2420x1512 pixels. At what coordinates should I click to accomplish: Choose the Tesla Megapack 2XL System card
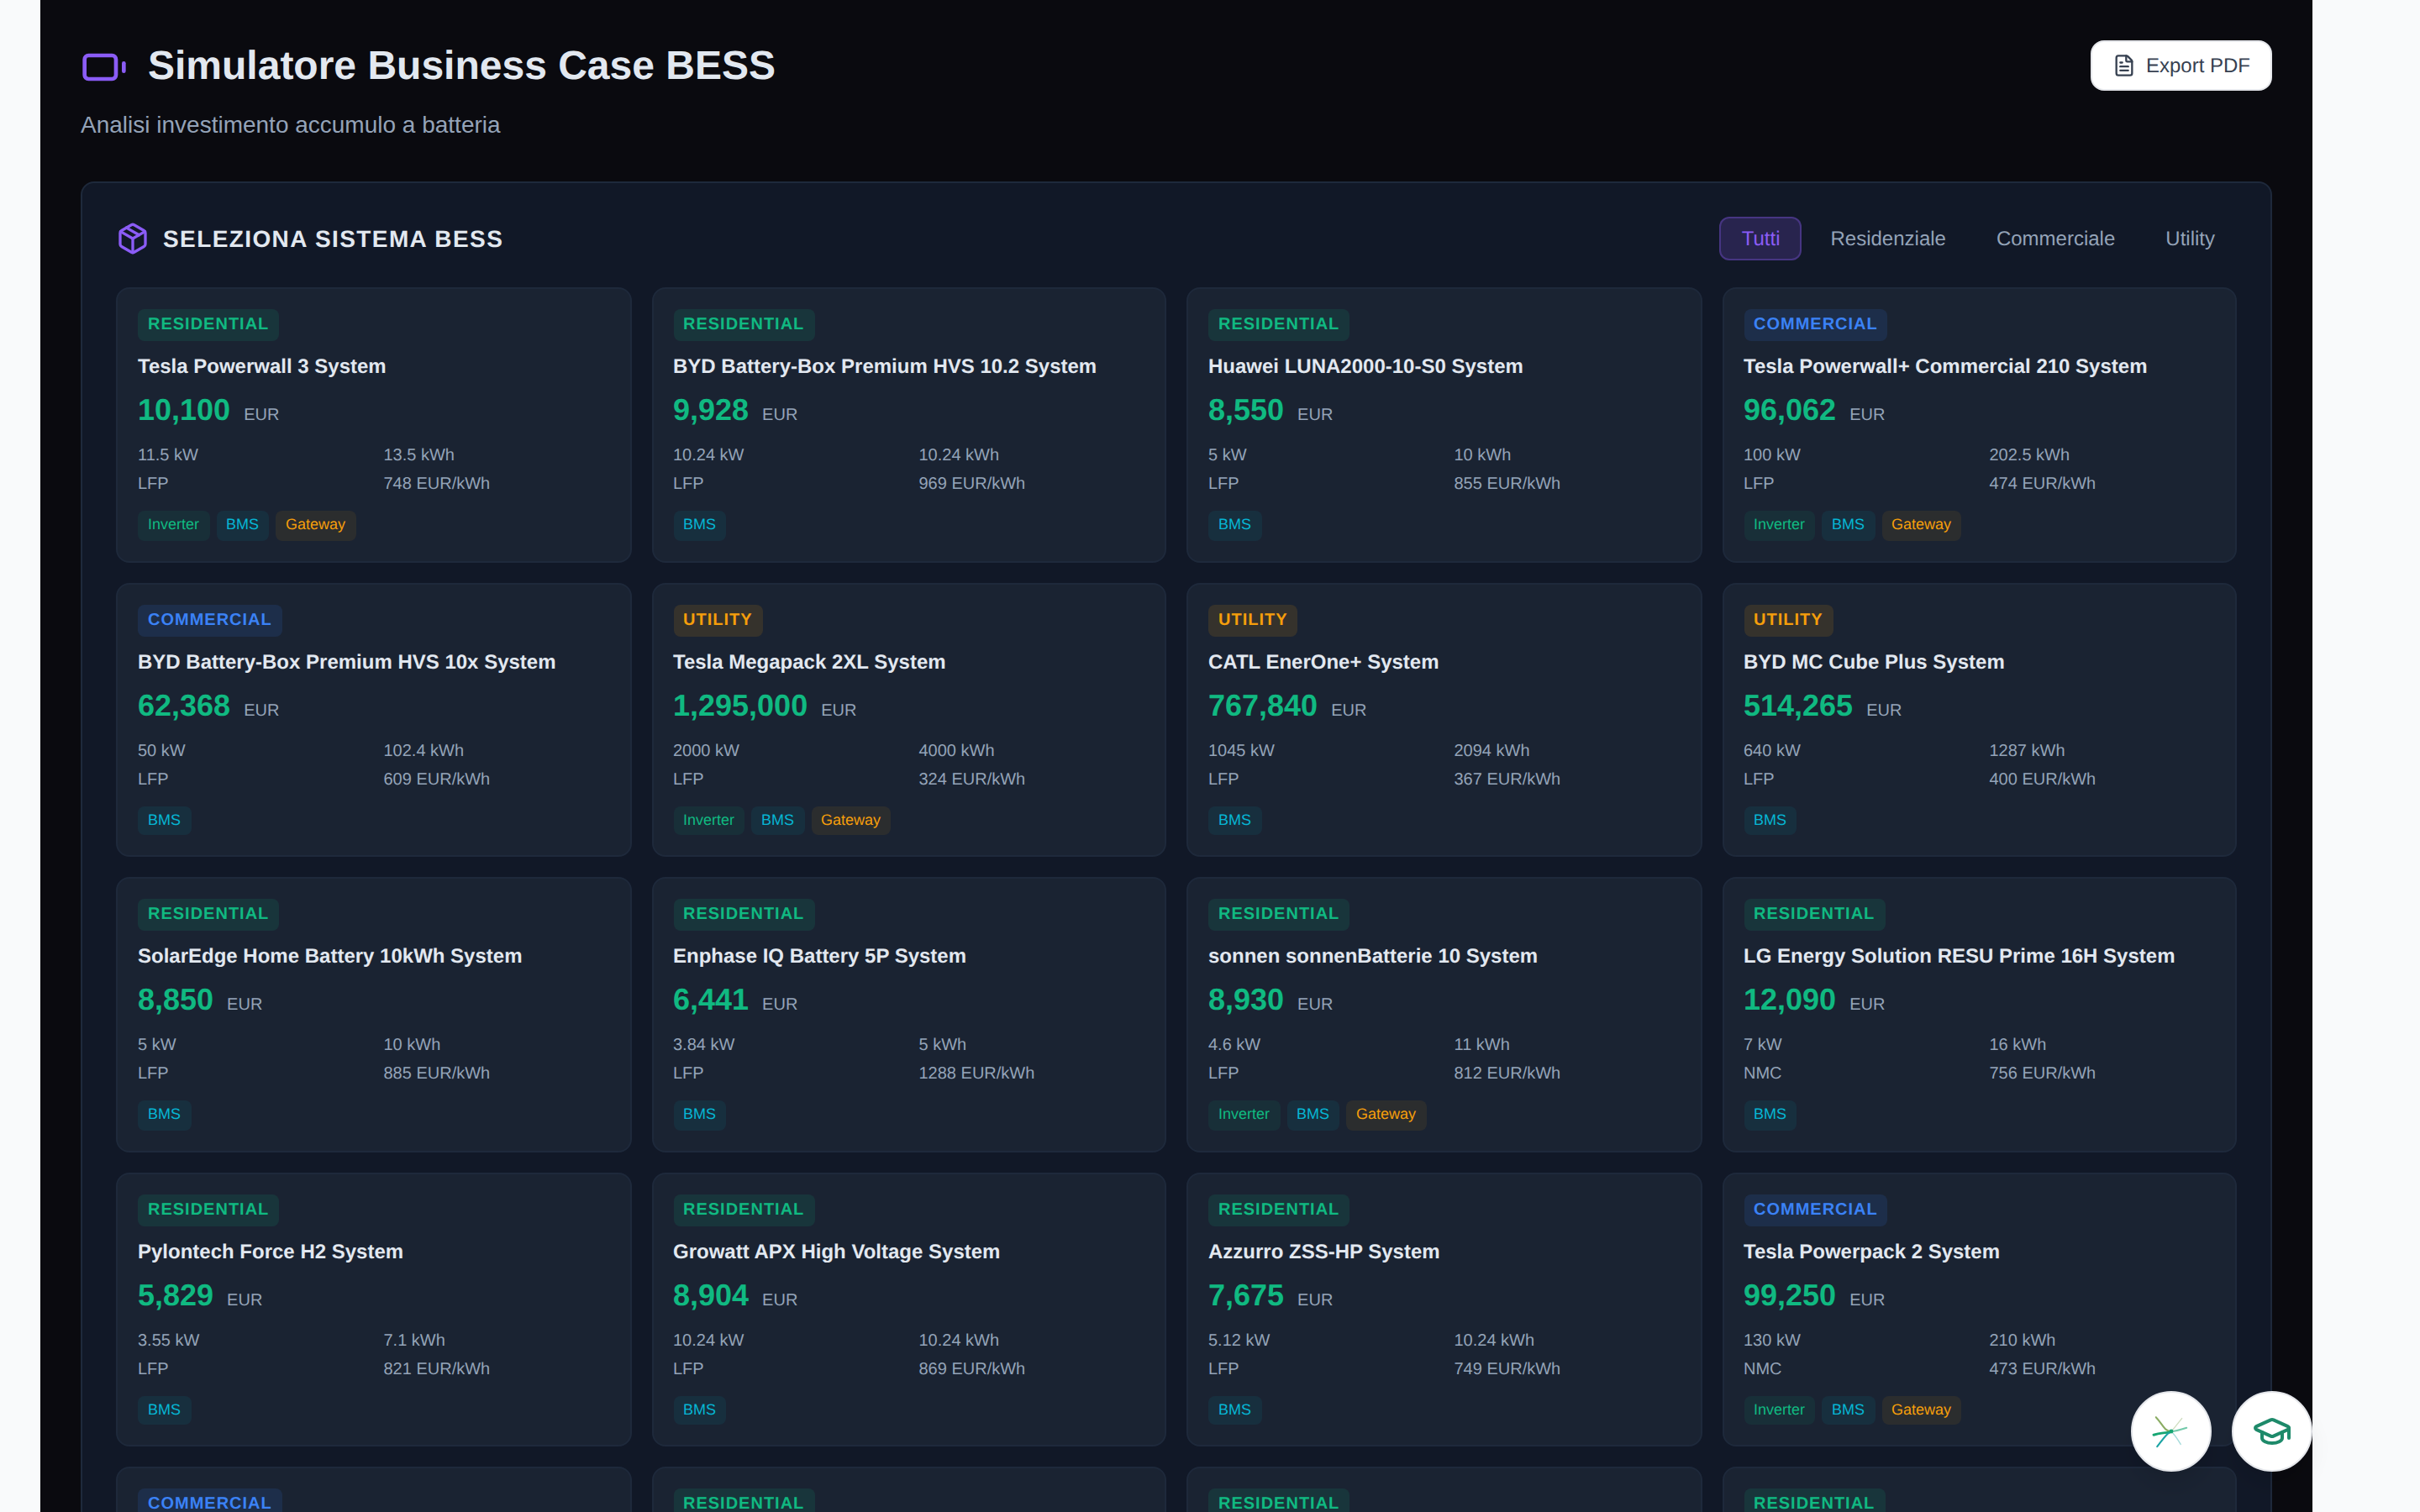click(908, 720)
